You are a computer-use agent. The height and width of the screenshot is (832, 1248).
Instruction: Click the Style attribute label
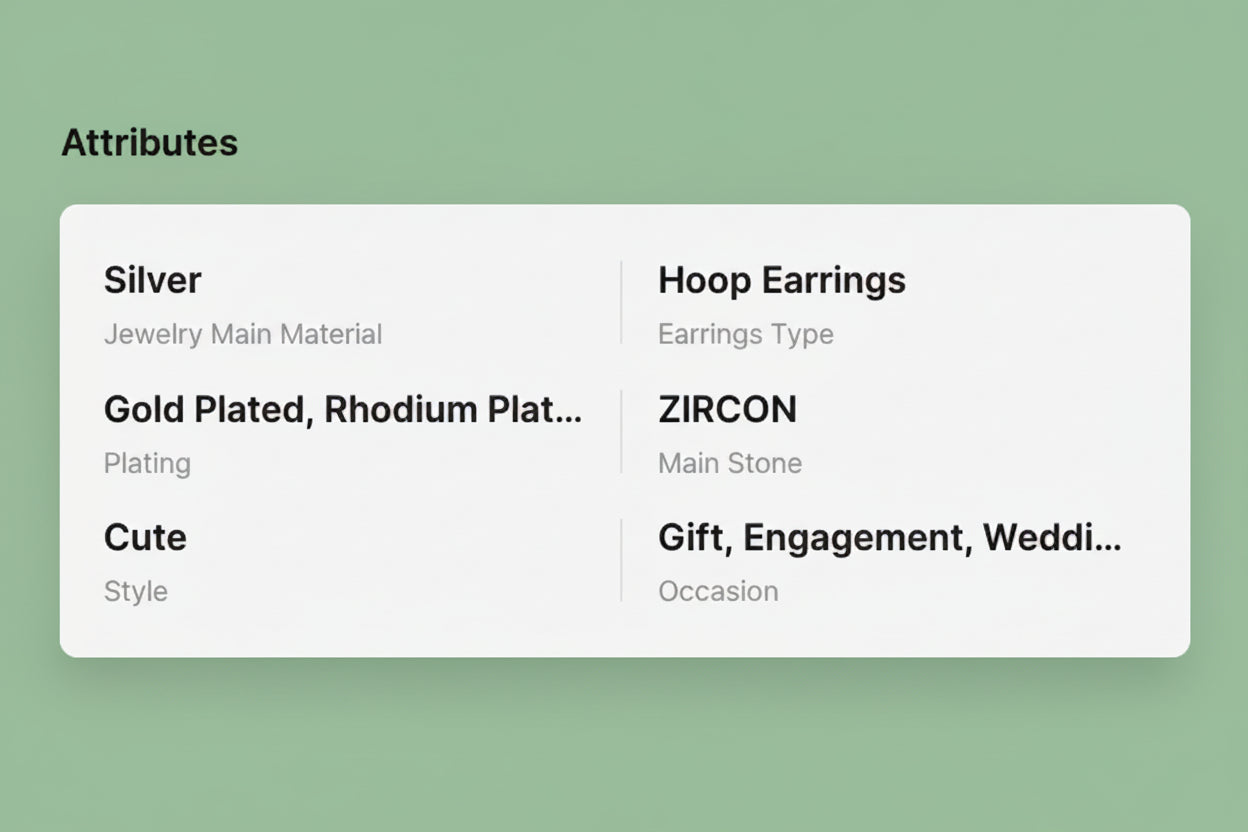click(135, 591)
